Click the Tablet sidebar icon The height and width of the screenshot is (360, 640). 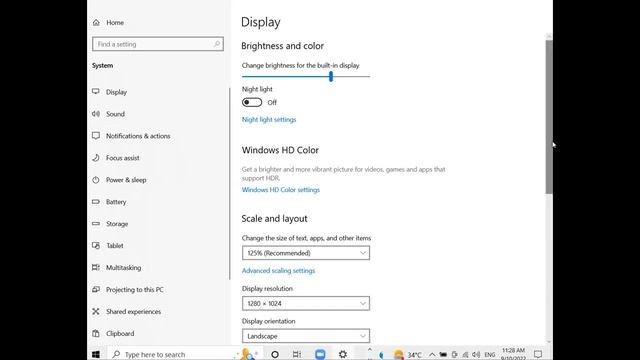click(x=96, y=246)
